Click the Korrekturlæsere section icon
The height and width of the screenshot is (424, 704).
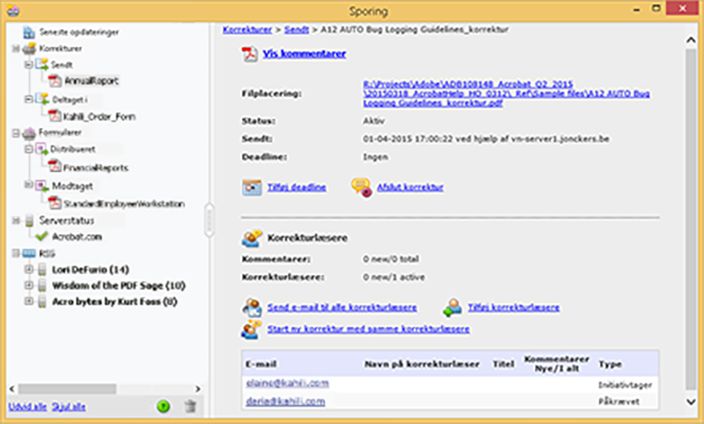(252, 238)
